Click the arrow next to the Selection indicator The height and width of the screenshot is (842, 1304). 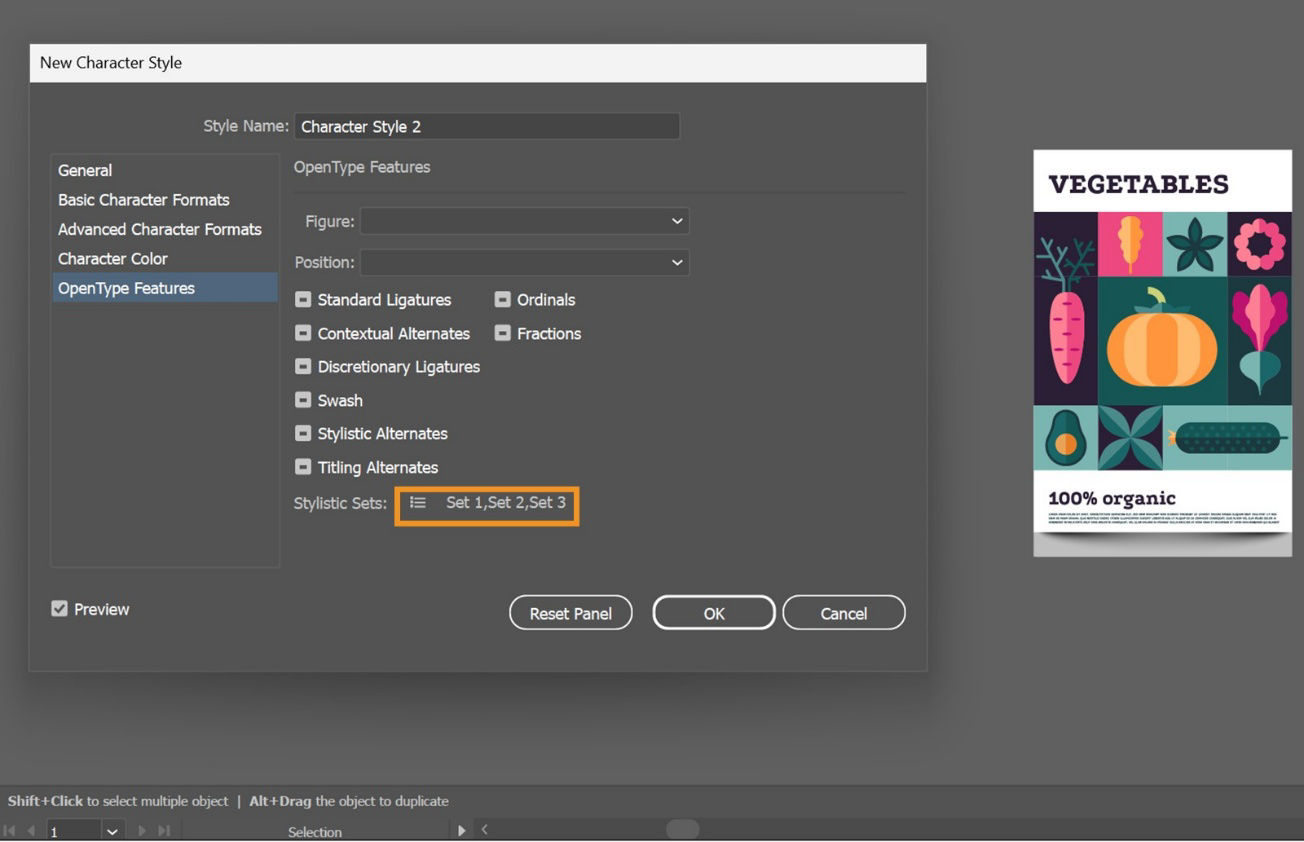coord(461,830)
